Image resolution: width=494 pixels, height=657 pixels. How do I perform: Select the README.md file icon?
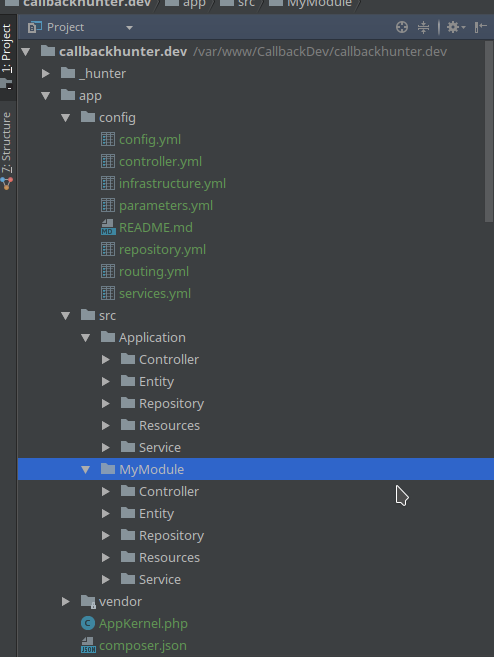[x=108, y=228]
